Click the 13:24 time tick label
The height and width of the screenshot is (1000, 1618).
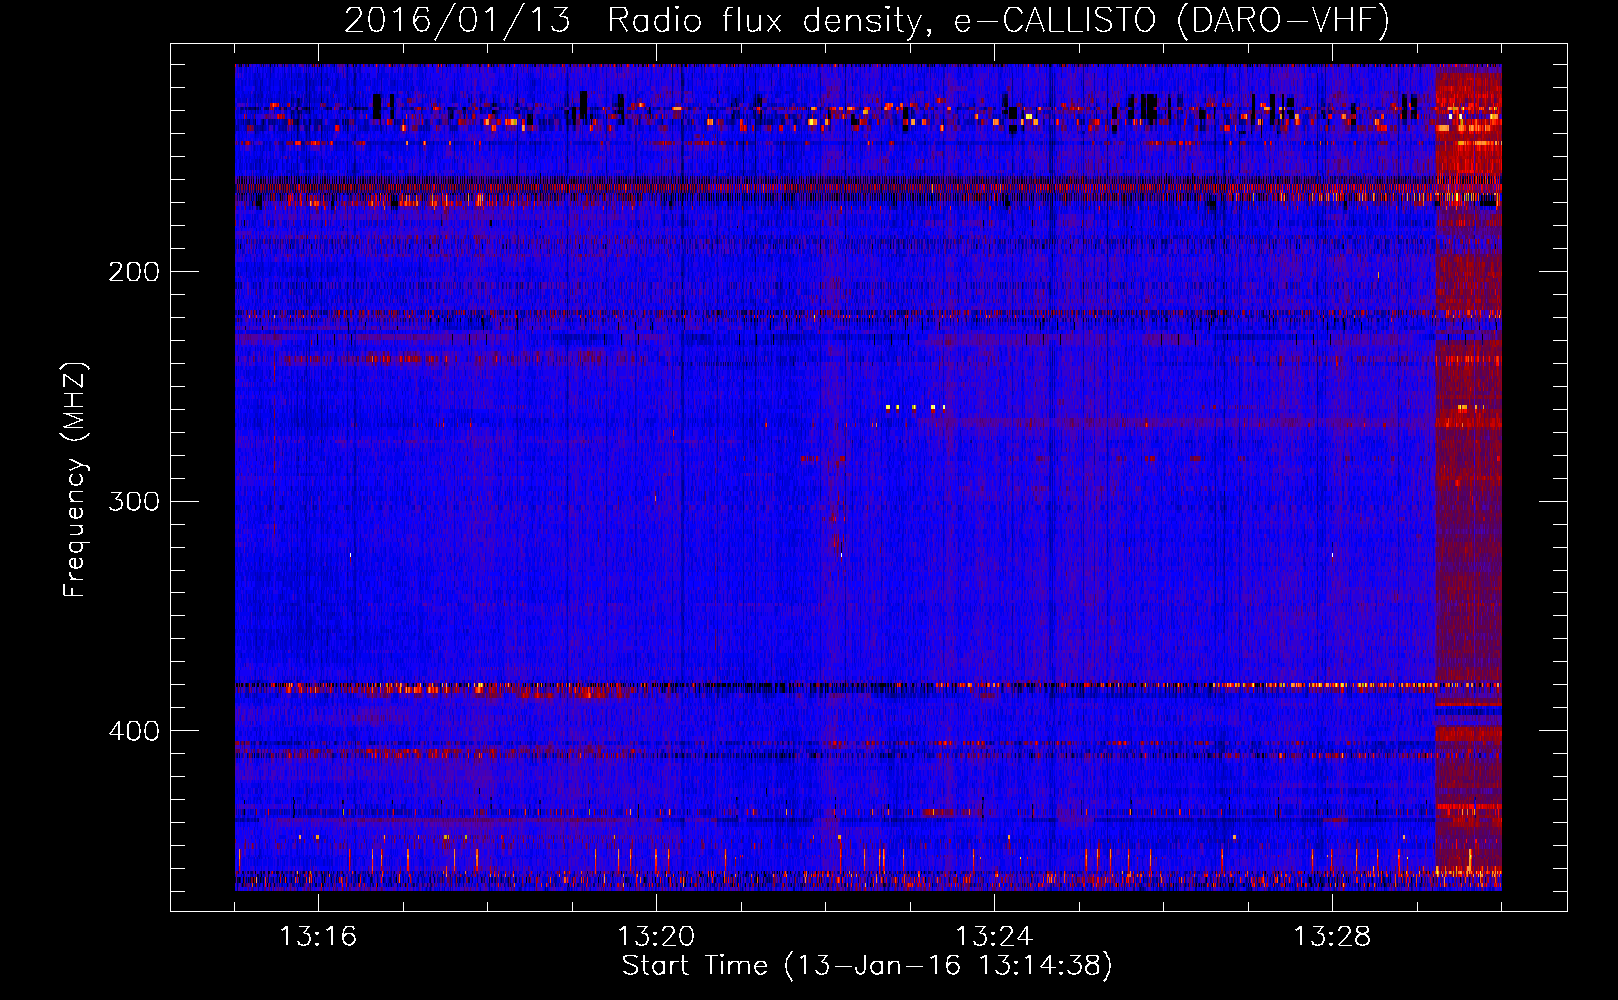tap(994, 937)
